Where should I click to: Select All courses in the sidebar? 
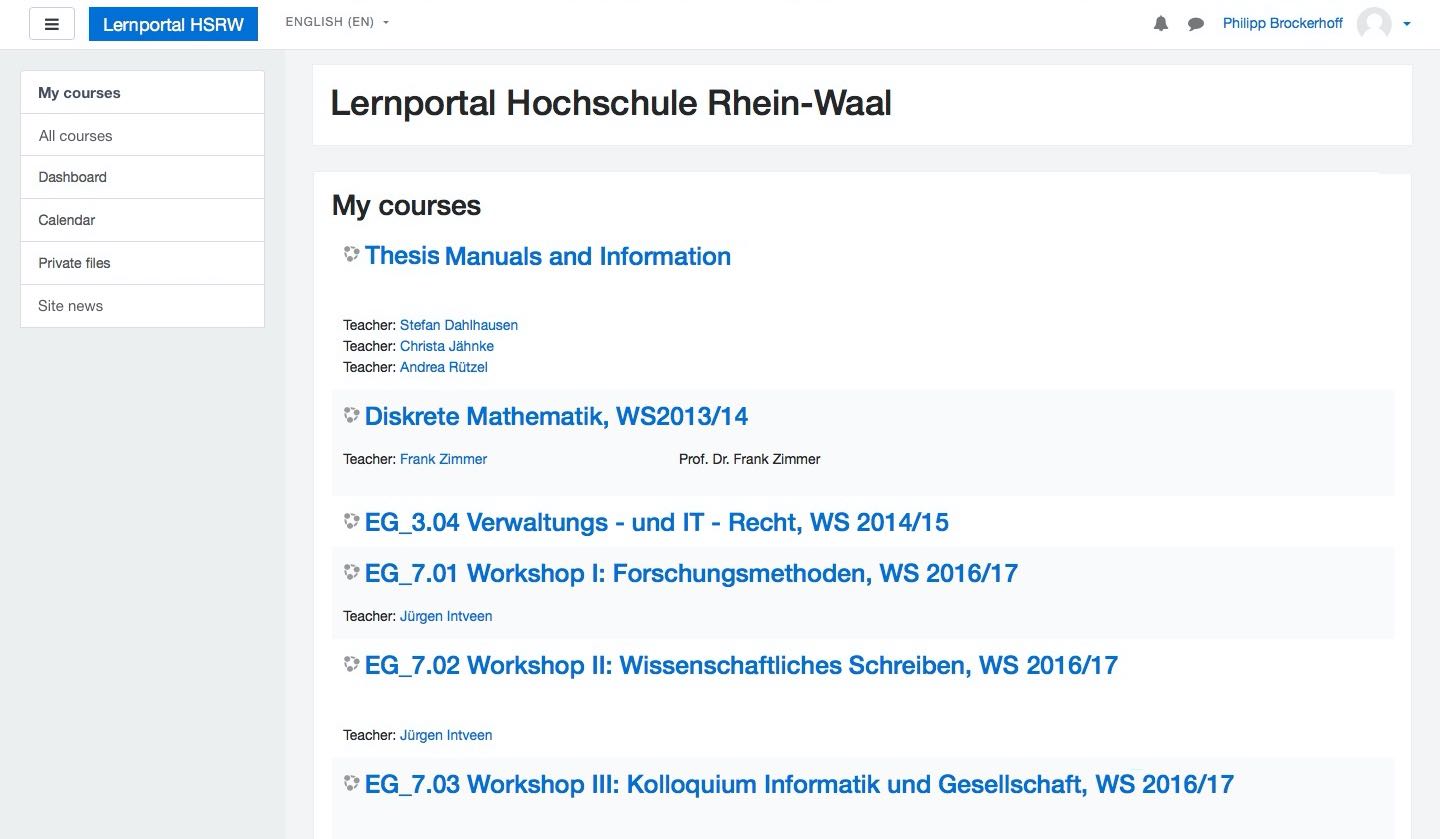75,136
